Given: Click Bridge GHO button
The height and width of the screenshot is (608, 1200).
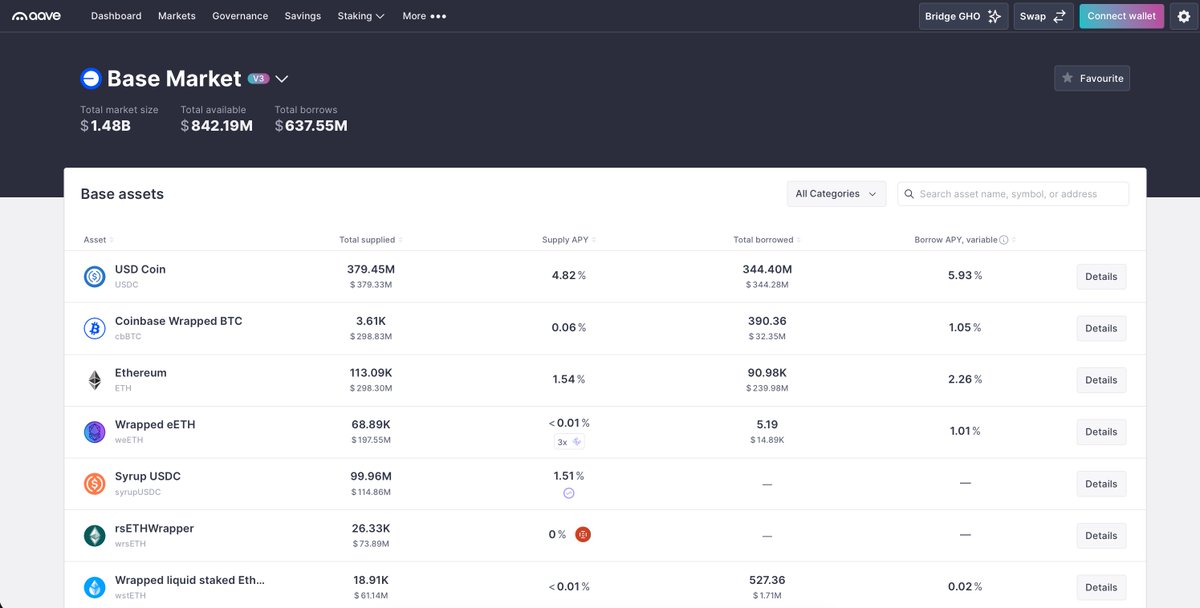Looking at the screenshot, I should [963, 16].
